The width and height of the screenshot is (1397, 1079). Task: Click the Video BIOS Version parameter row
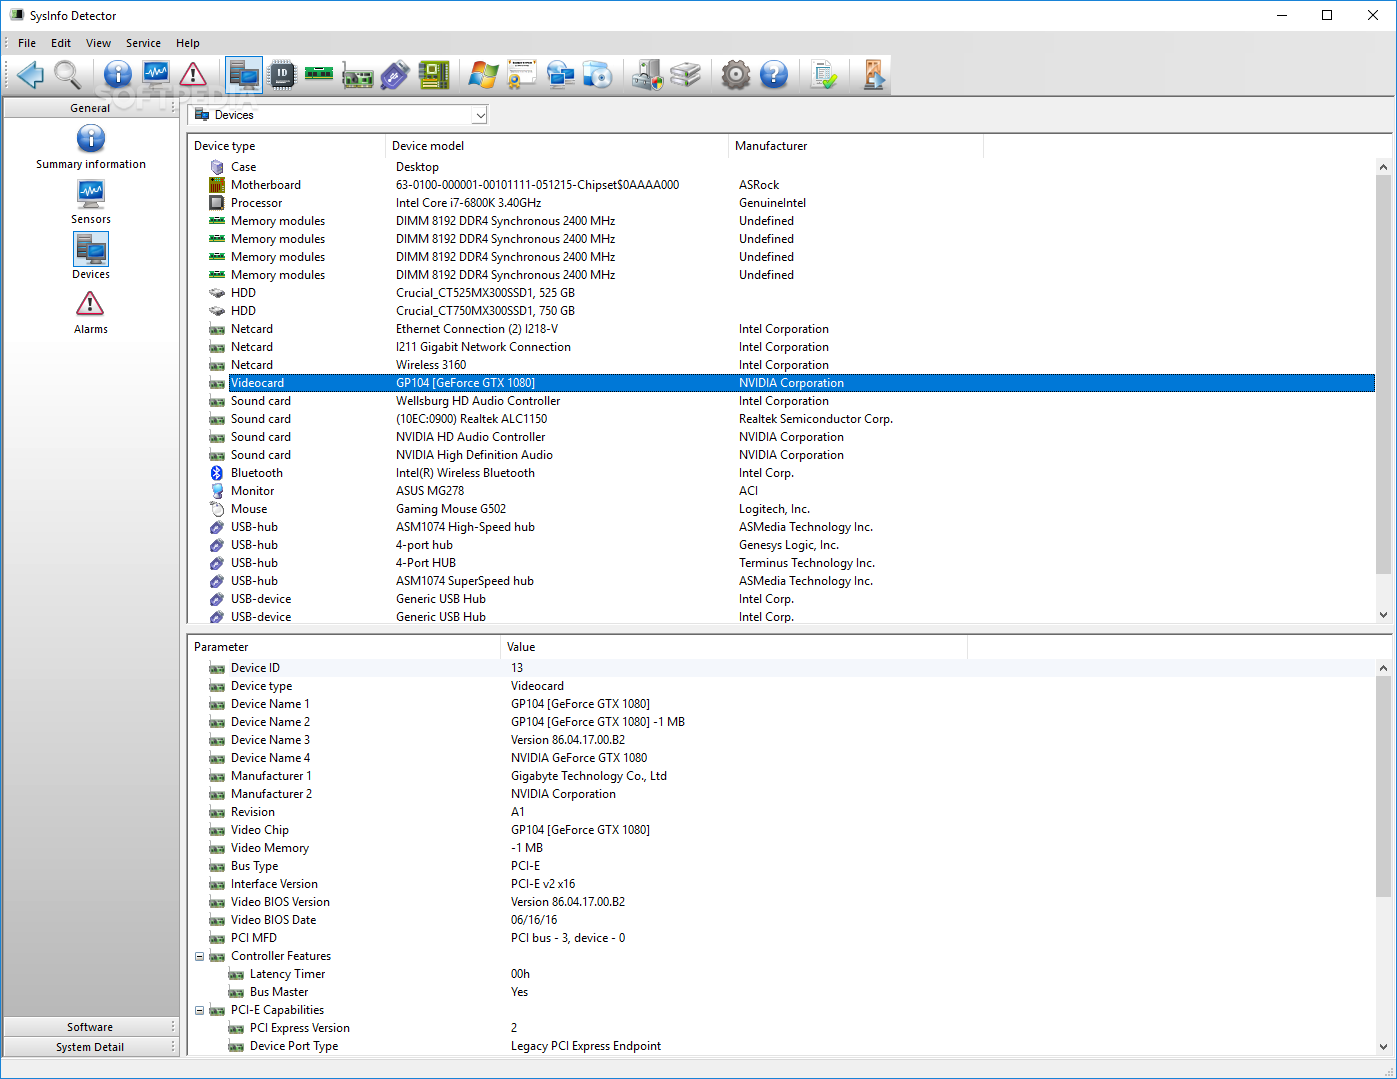click(782, 902)
